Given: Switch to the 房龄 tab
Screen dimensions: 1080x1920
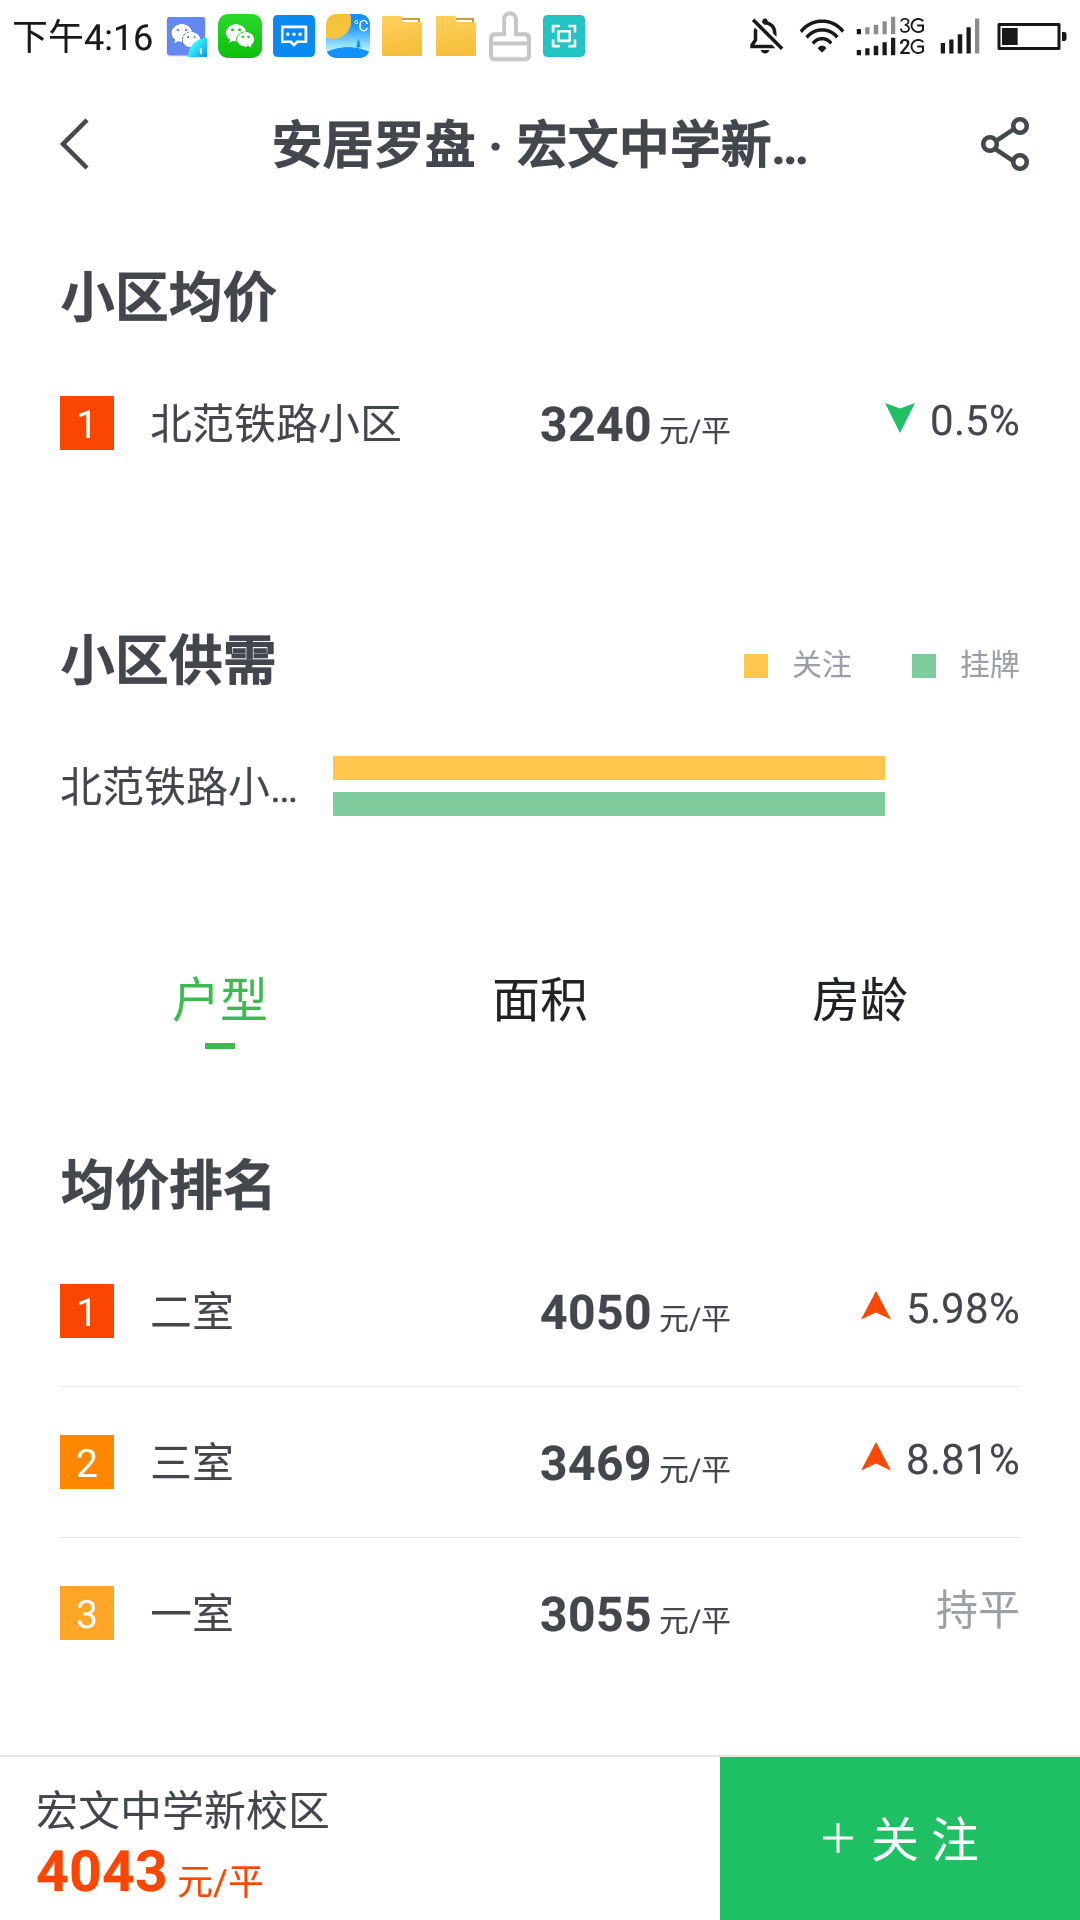Looking at the screenshot, I should pos(859,1001).
